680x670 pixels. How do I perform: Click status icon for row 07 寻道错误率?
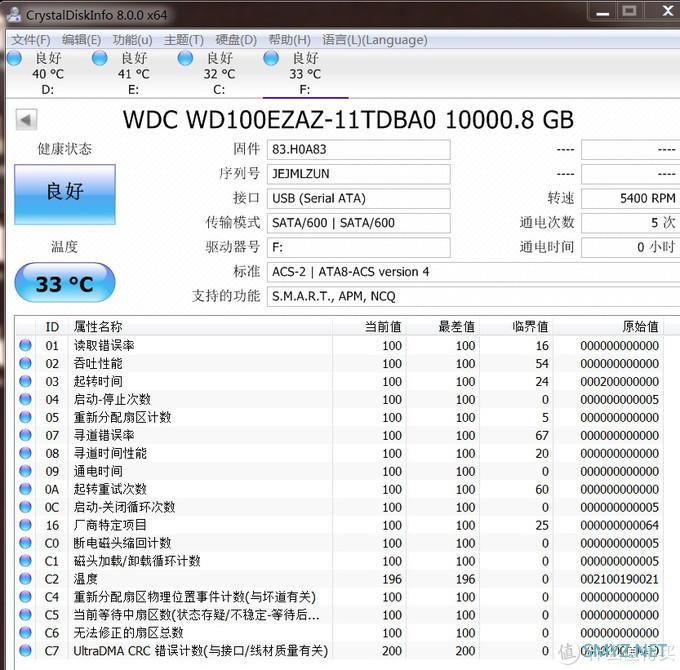point(26,435)
